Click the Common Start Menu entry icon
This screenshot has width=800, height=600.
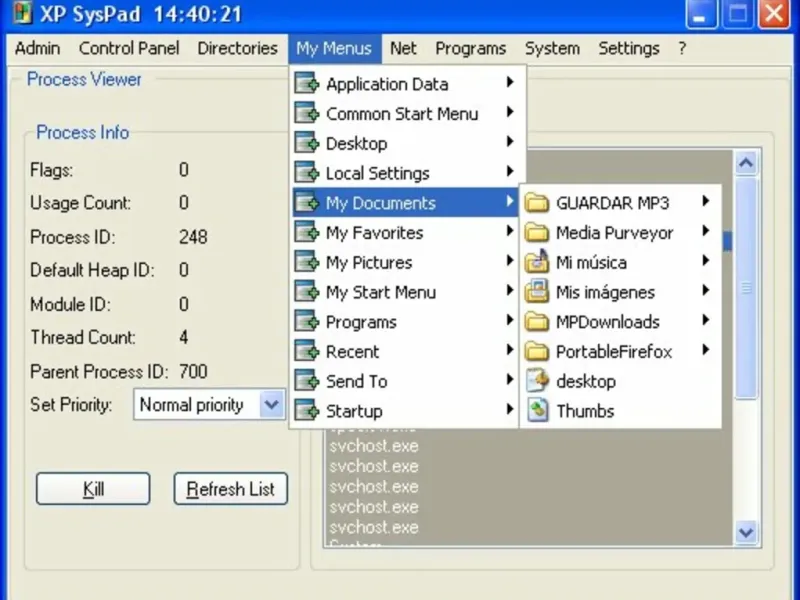307,113
